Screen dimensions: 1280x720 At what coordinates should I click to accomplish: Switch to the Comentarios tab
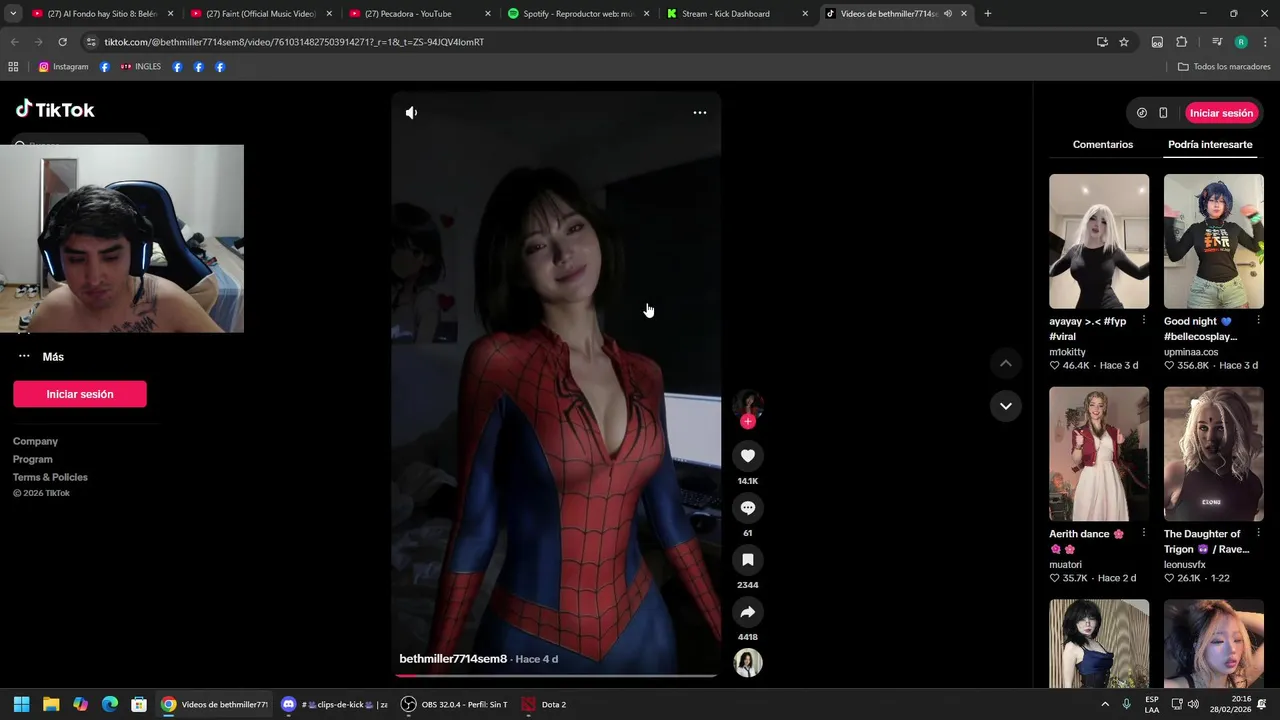point(1103,145)
